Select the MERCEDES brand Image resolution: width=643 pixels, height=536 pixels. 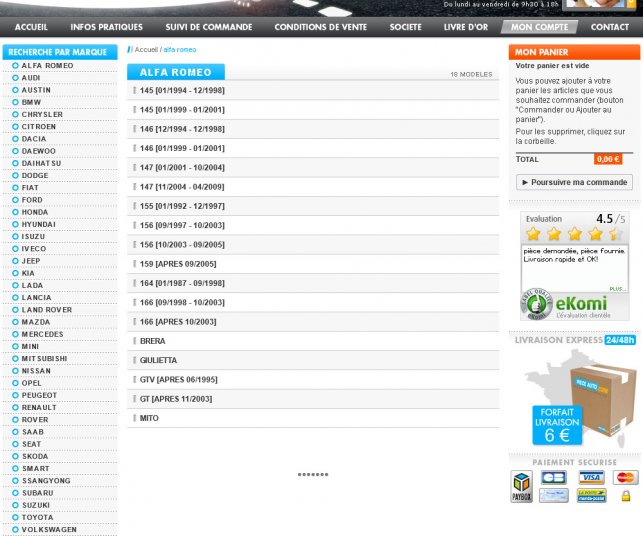pos(42,334)
